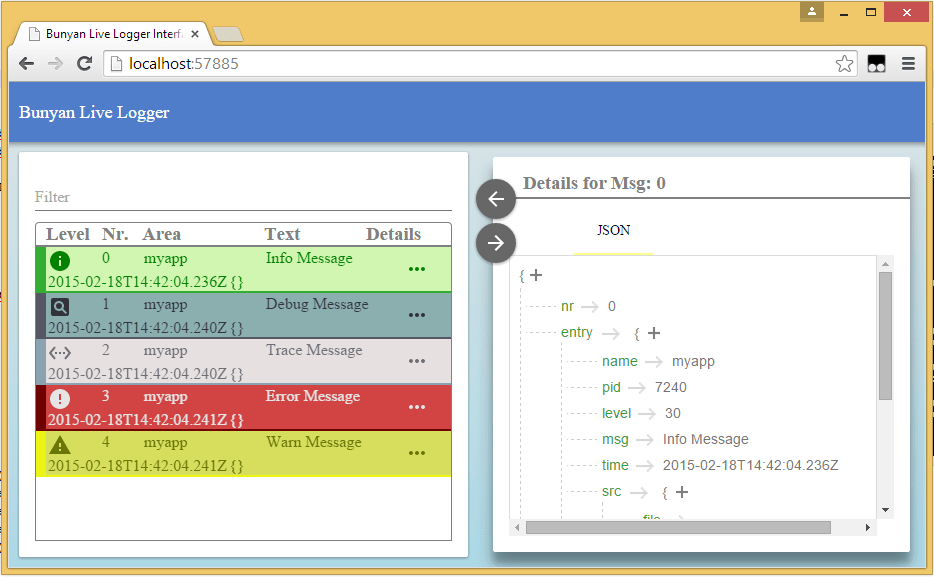The image size is (934, 577).
Task: Click the bookmark star in the address bar
Action: tap(844, 63)
